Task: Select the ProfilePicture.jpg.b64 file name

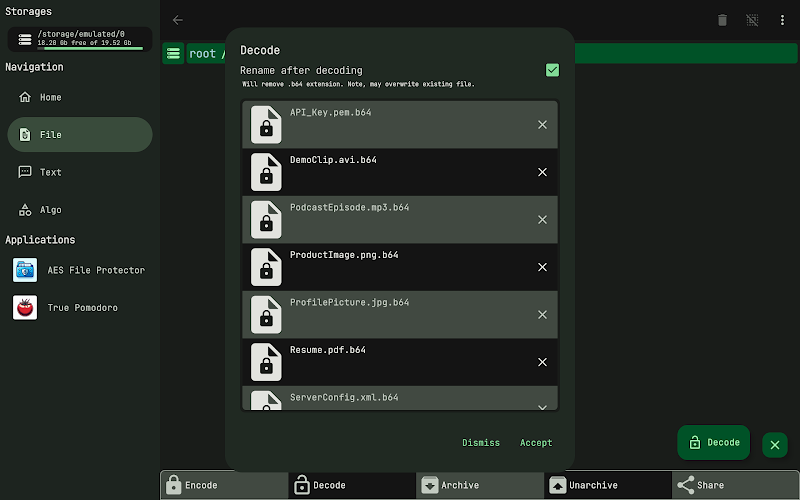Action: coord(349,302)
